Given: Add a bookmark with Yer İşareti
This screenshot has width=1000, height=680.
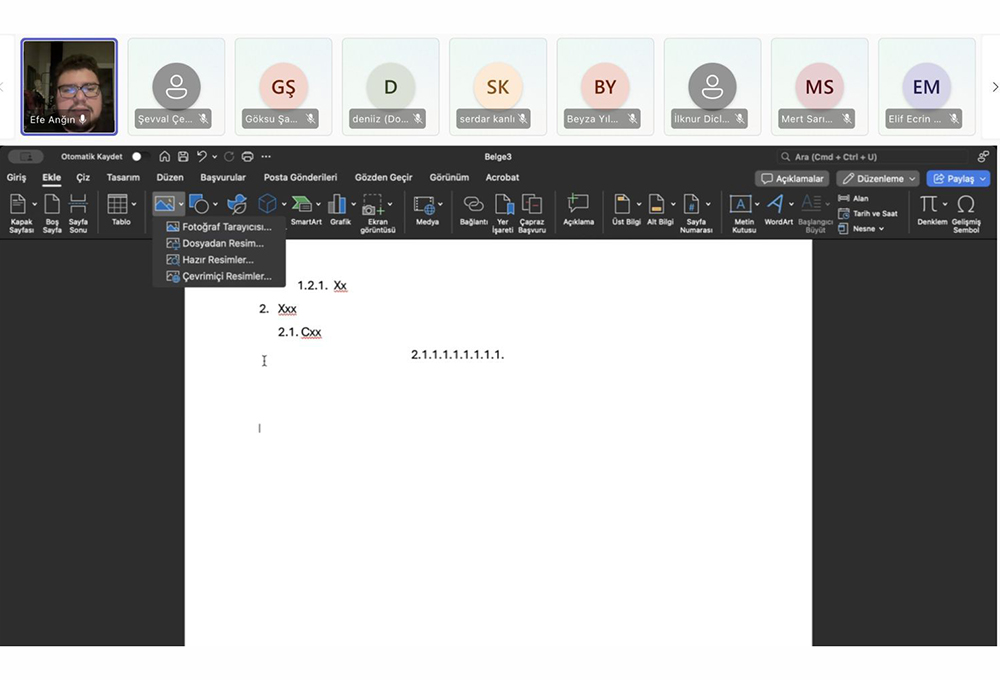Looking at the screenshot, I should pos(503,213).
